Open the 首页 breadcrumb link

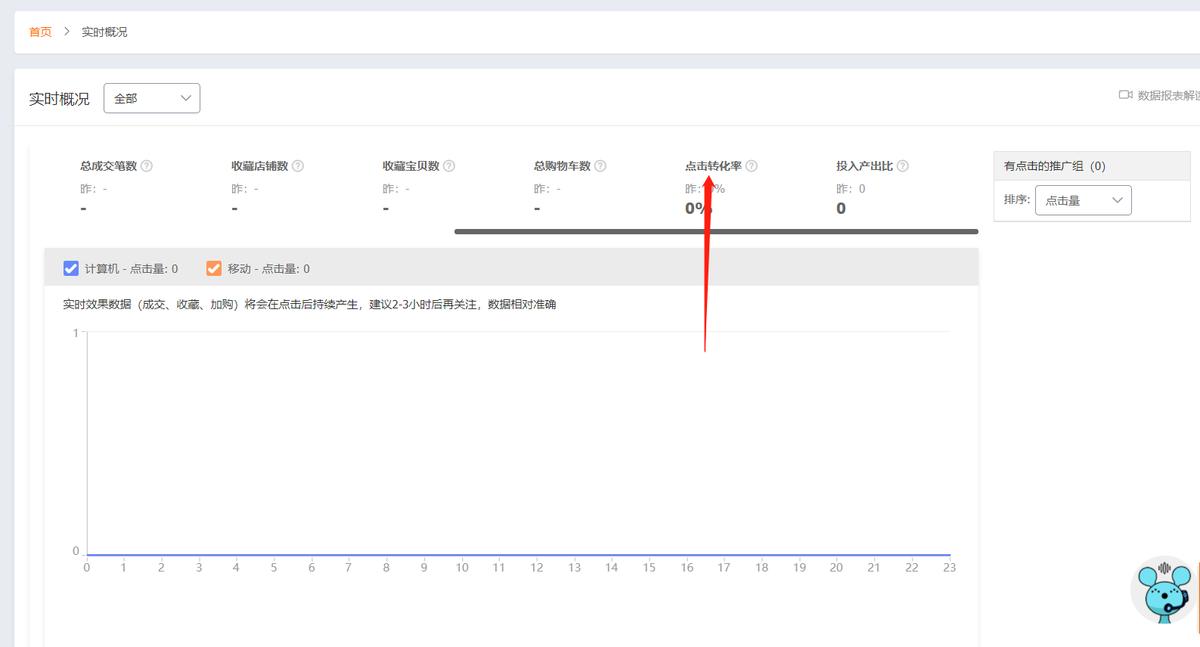pyautogui.click(x=39, y=31)
